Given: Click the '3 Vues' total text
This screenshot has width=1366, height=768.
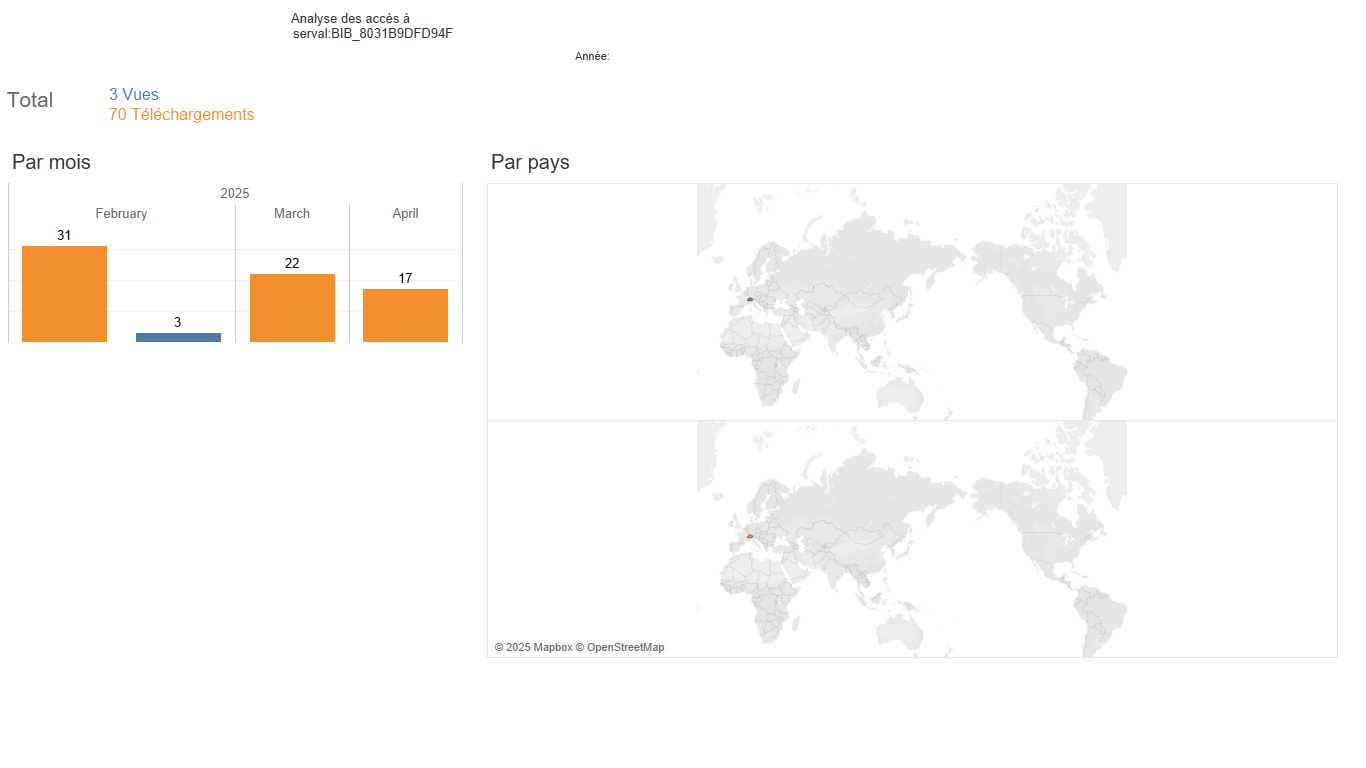Looking at the screenshot, I should pos(134,94).
